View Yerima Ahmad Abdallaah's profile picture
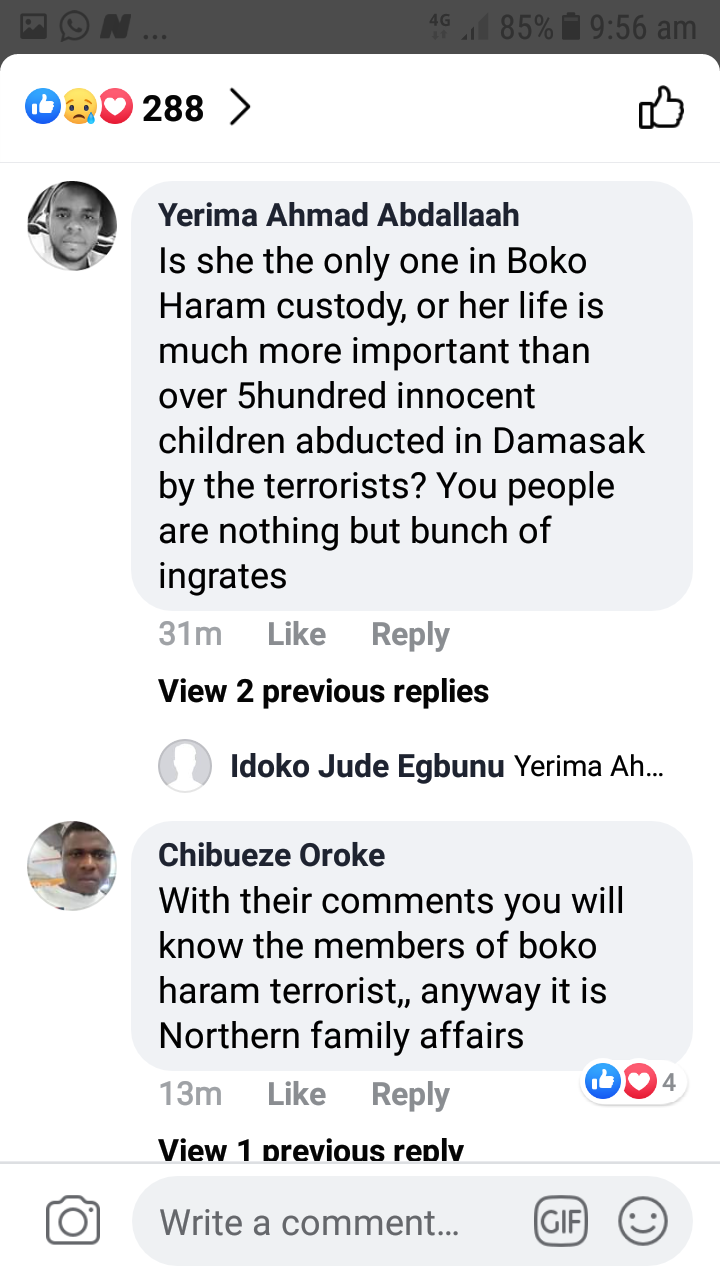The height and width of the screenshot is (1280, 720). 72,226
